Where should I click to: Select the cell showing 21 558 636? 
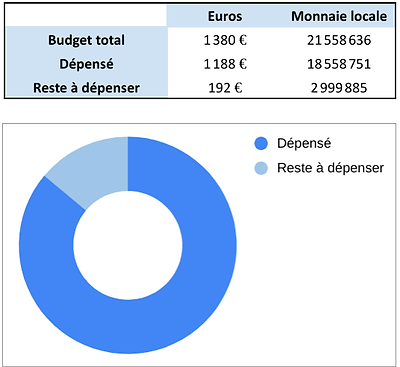click(x=339, y=40)
